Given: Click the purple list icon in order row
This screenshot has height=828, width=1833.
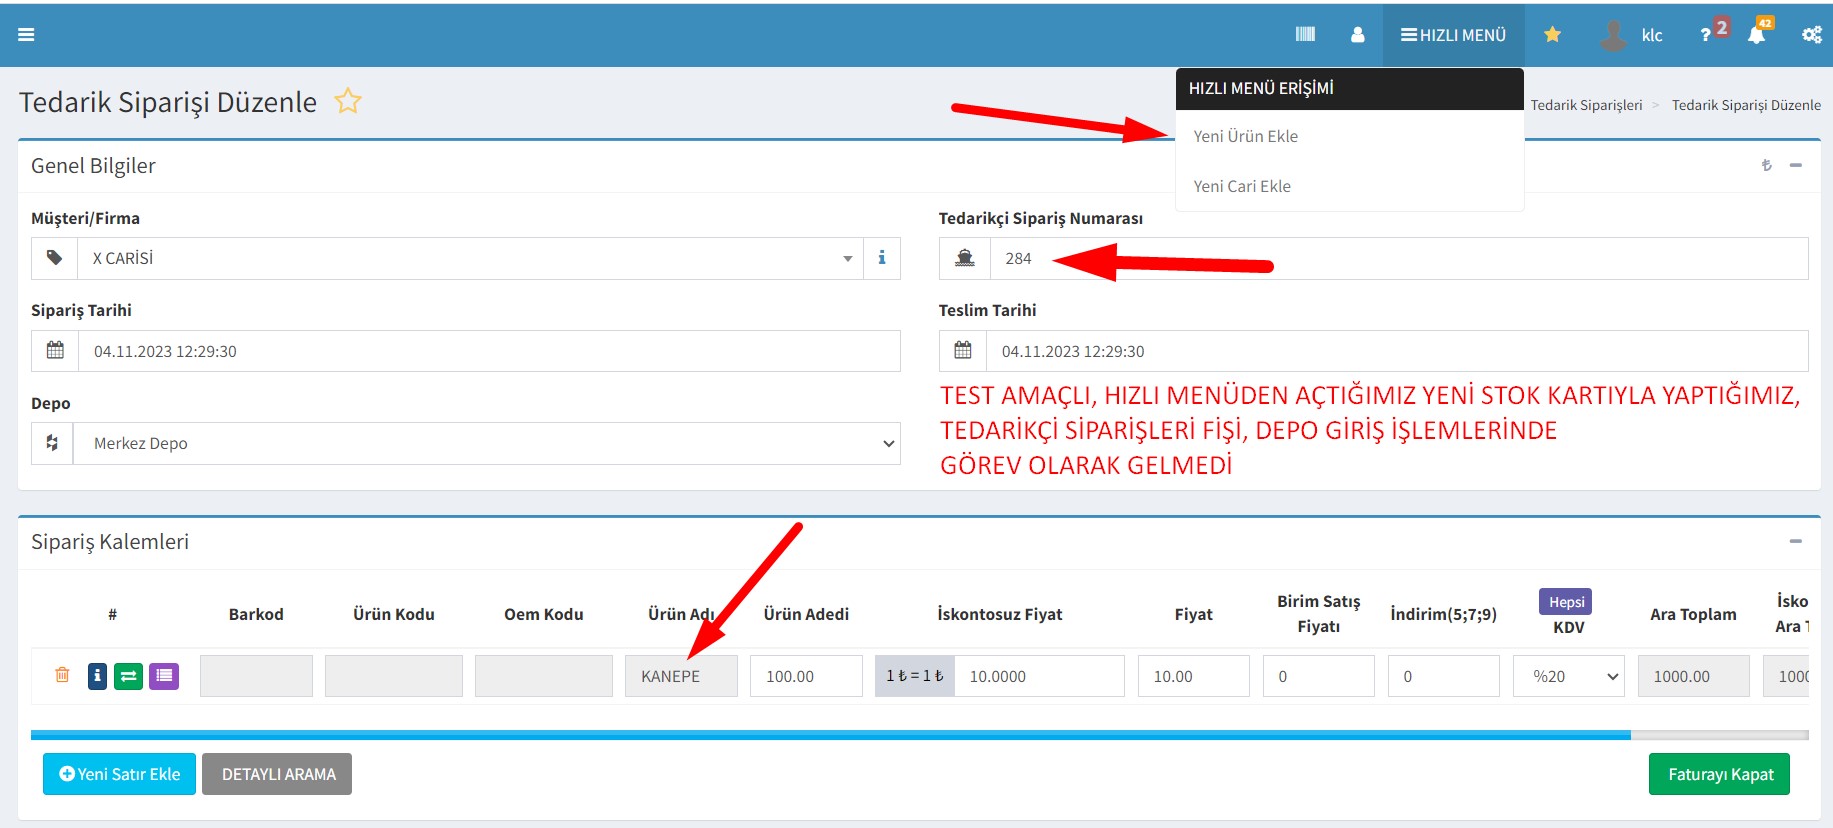Looking at the screenshot, I should click(164, 676).
